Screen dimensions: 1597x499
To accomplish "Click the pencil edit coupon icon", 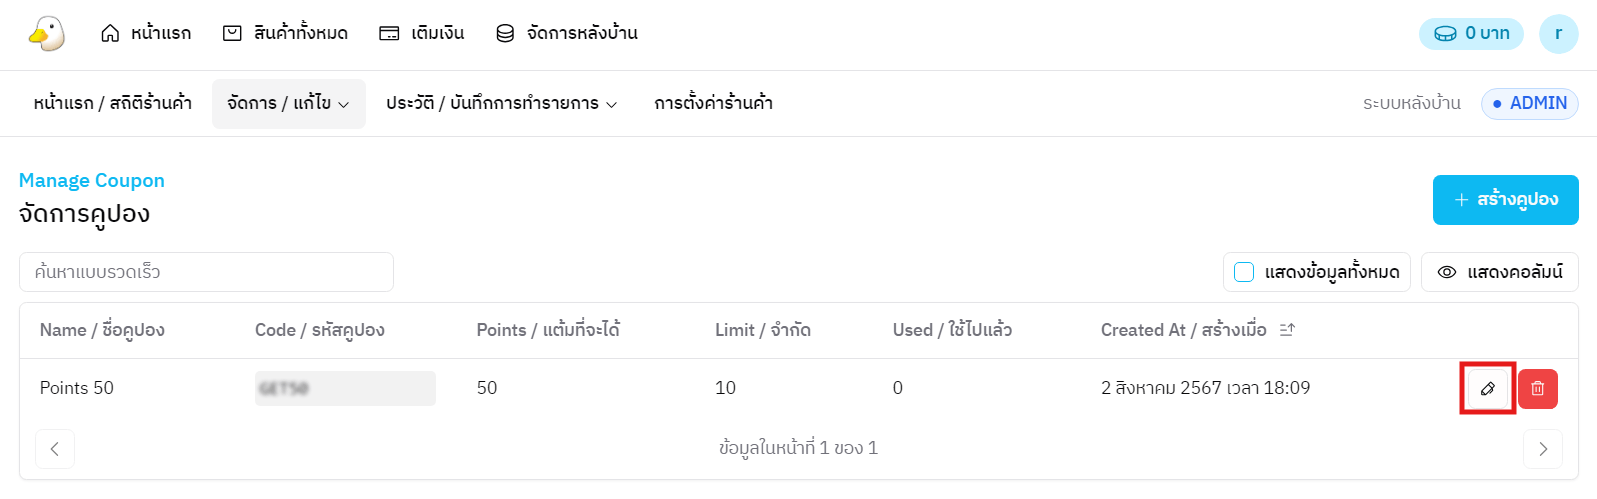I will pos(1488,388).
